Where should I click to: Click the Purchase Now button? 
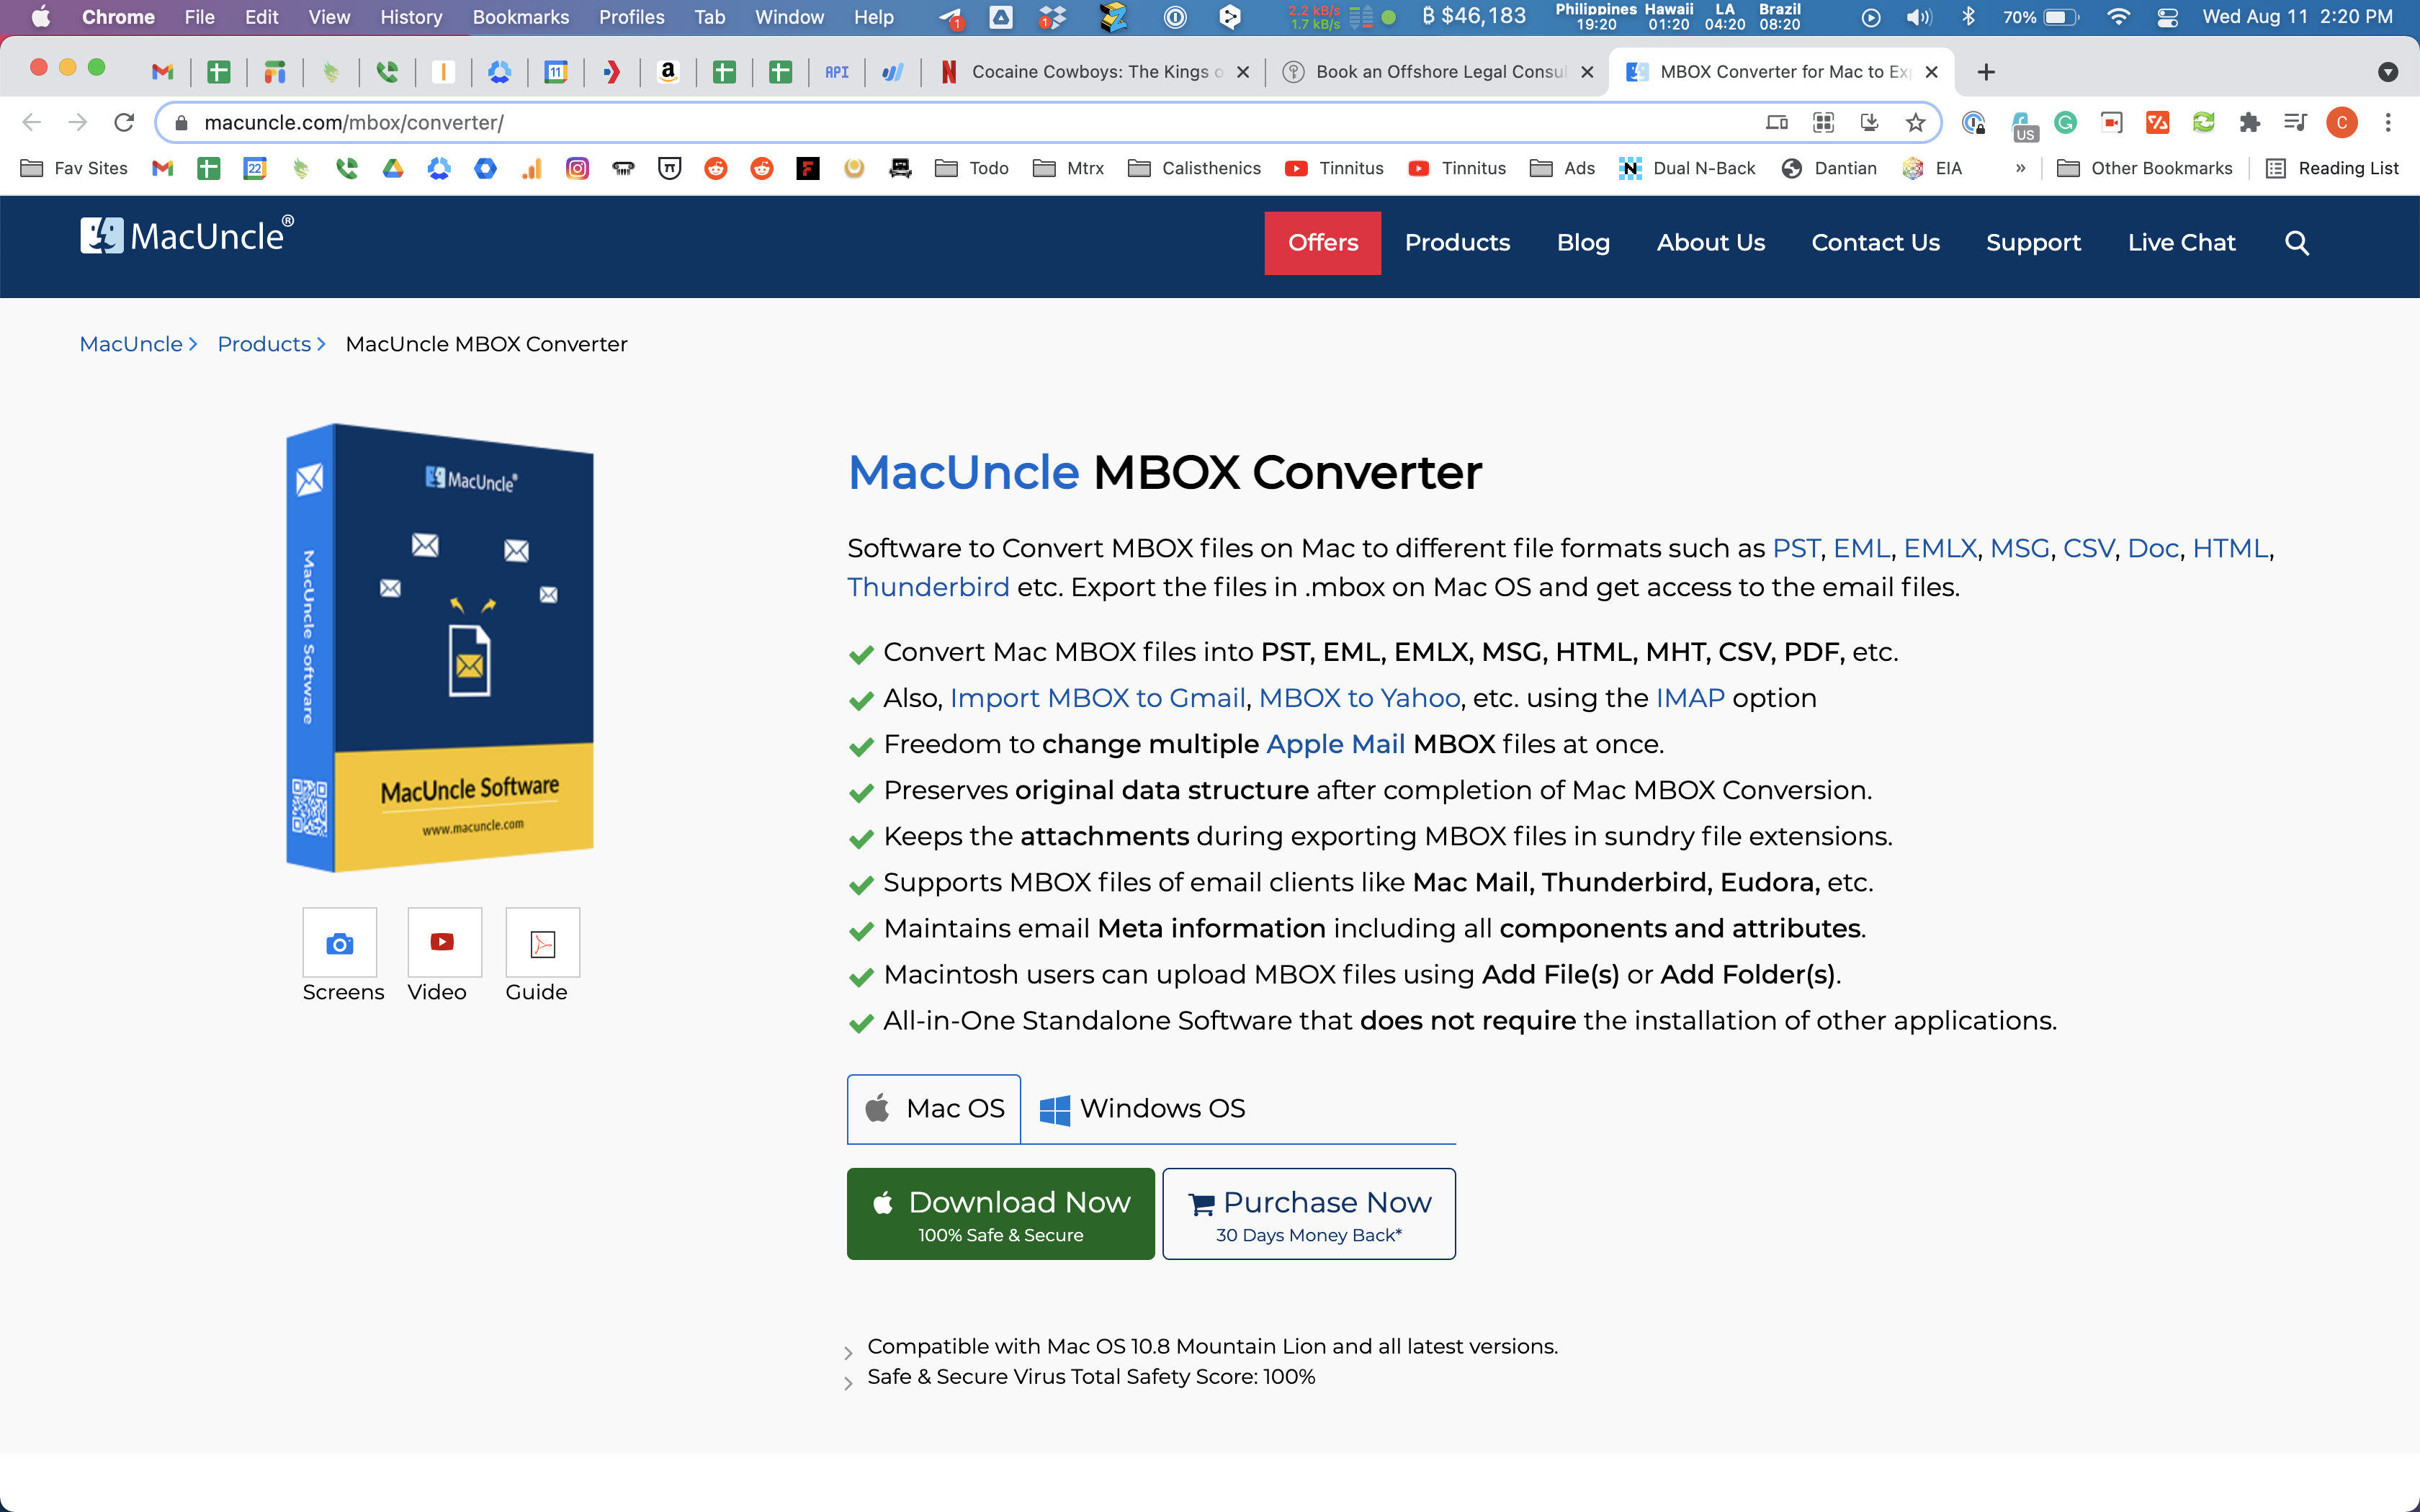click(1309, 1214)
